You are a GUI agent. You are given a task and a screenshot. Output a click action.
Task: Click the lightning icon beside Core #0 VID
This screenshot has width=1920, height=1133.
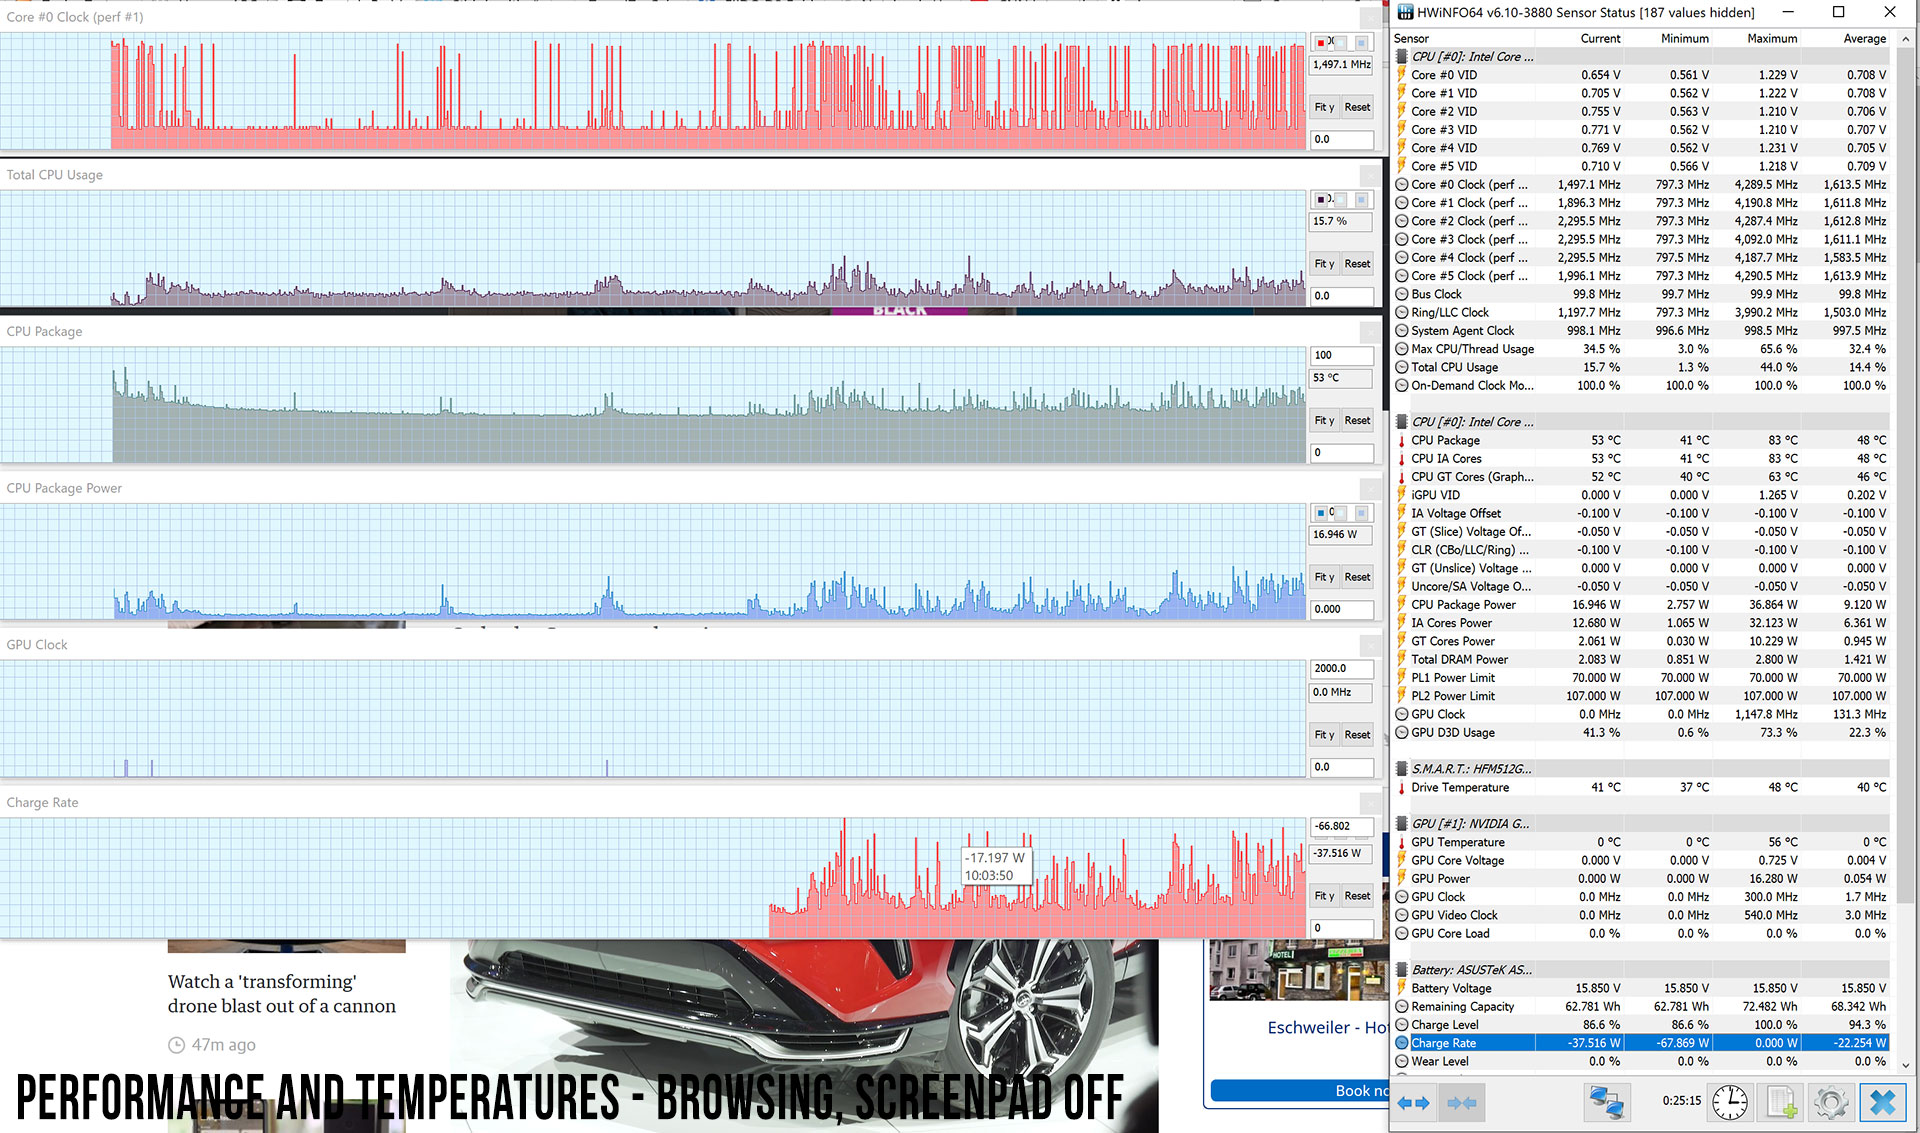click(1402, 75)
